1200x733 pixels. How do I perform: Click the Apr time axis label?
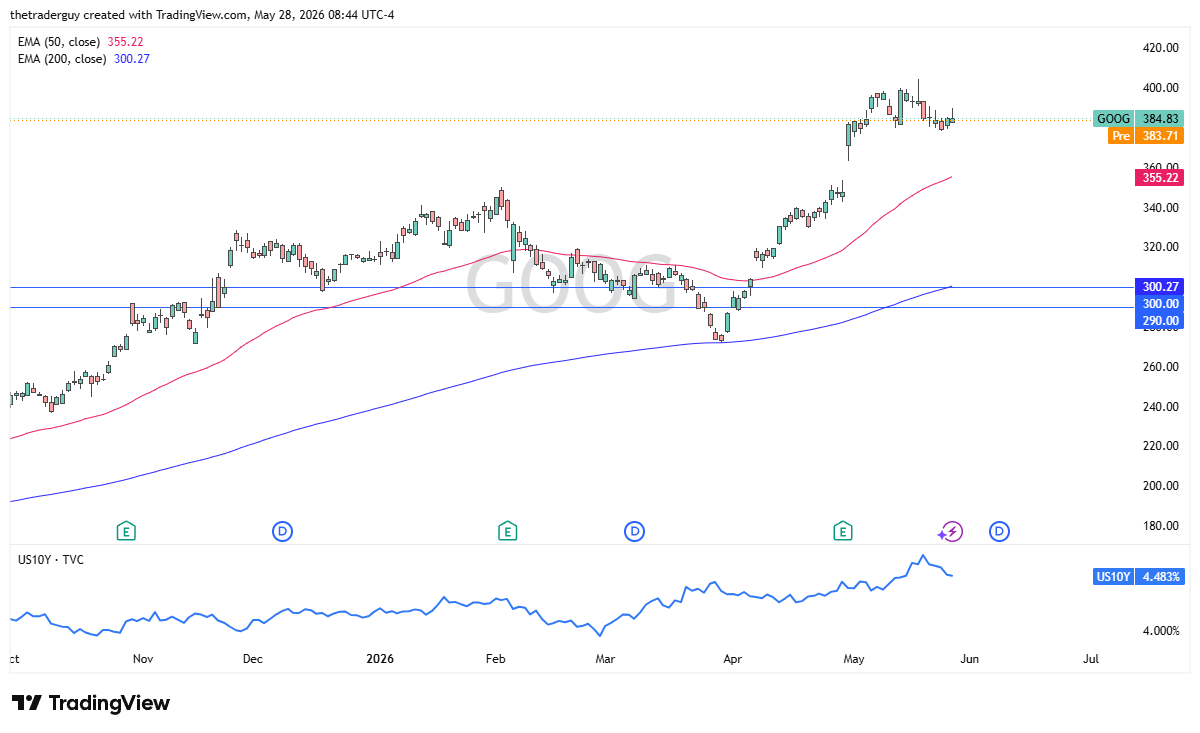tap(733, 659)
